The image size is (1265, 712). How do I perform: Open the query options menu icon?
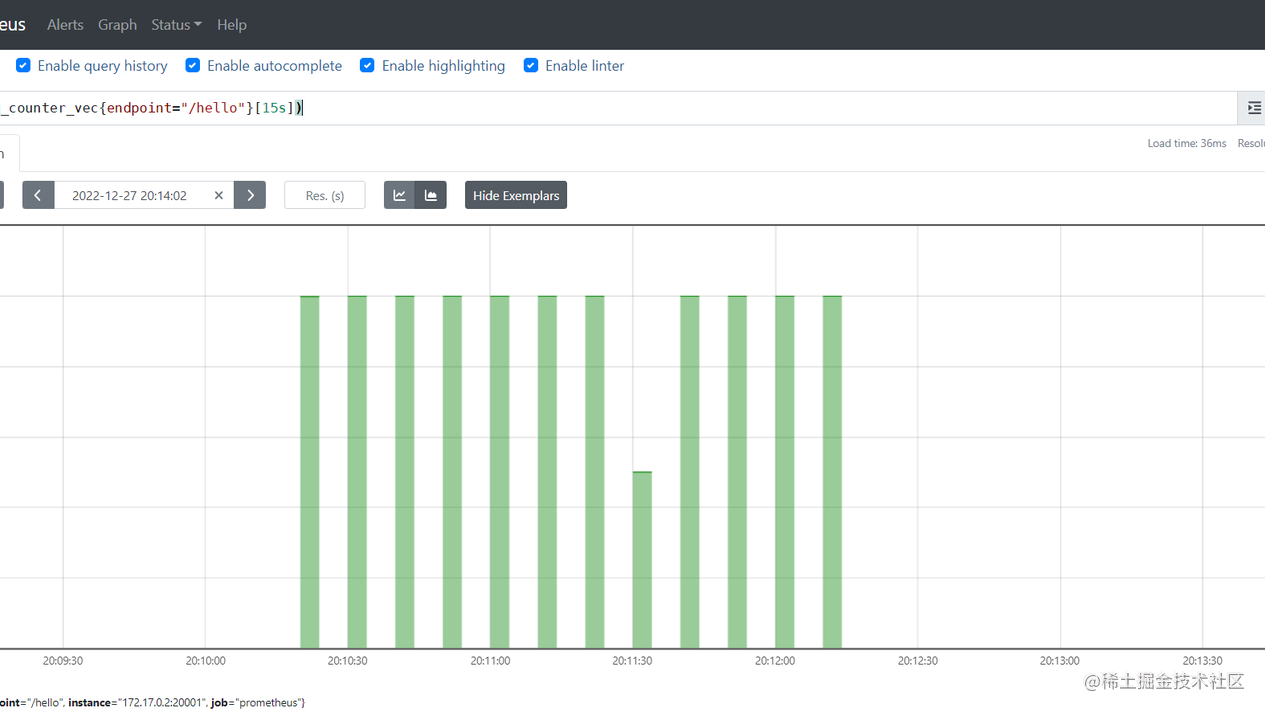[1253, 107]
